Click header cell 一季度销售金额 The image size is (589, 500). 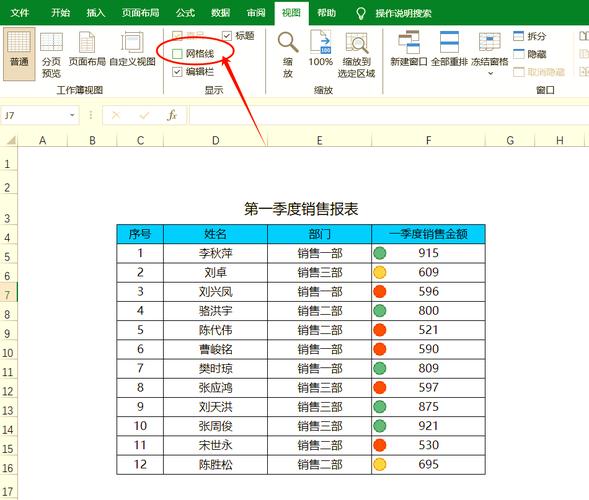coord(428,234)
